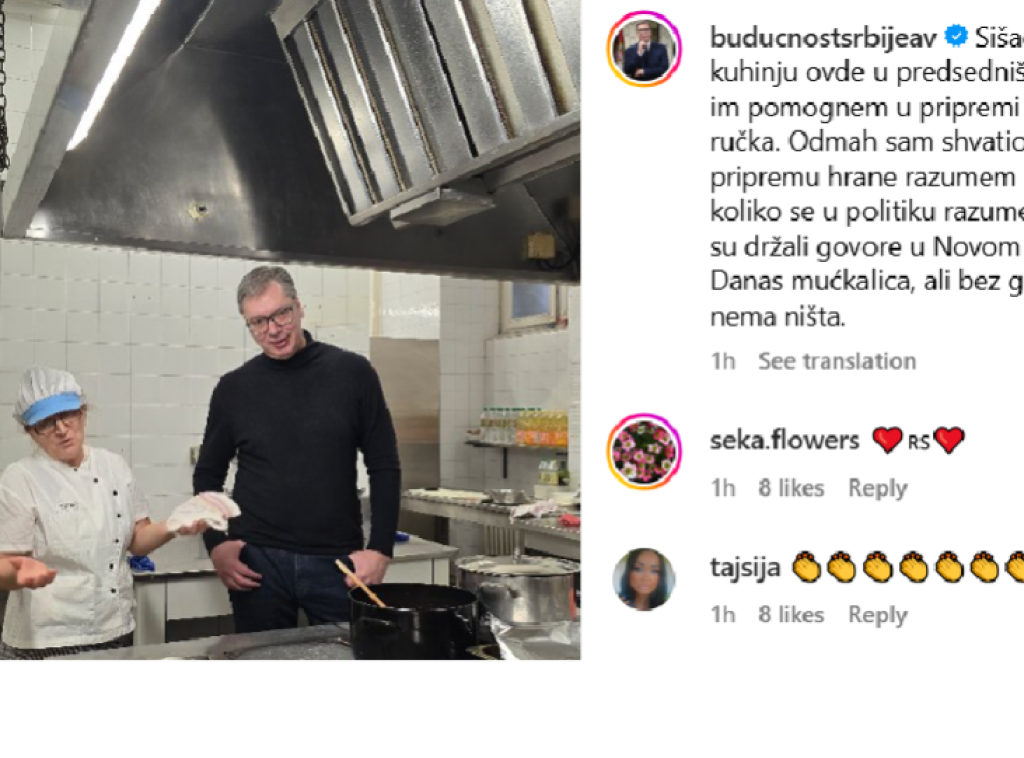
Task: Open buducnostsrbijeav profile avatar
Action: tap(645, 48)
